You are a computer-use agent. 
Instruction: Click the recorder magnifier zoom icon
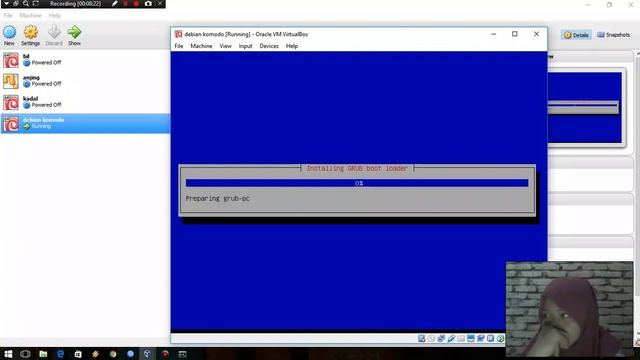click(x=25, y=3)
